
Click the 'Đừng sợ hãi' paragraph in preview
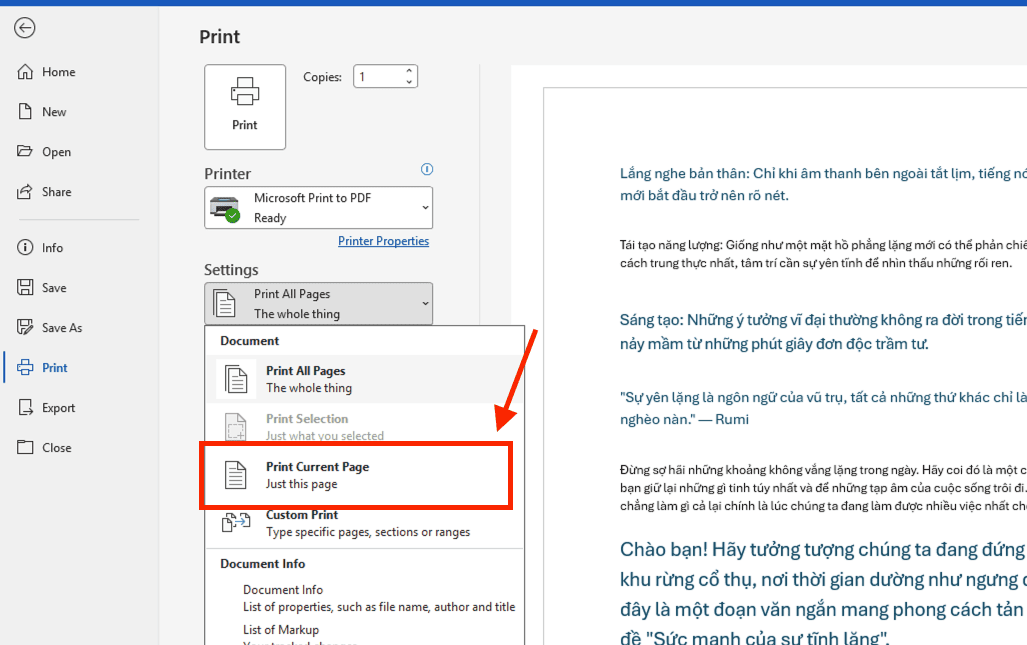(823, 488)
